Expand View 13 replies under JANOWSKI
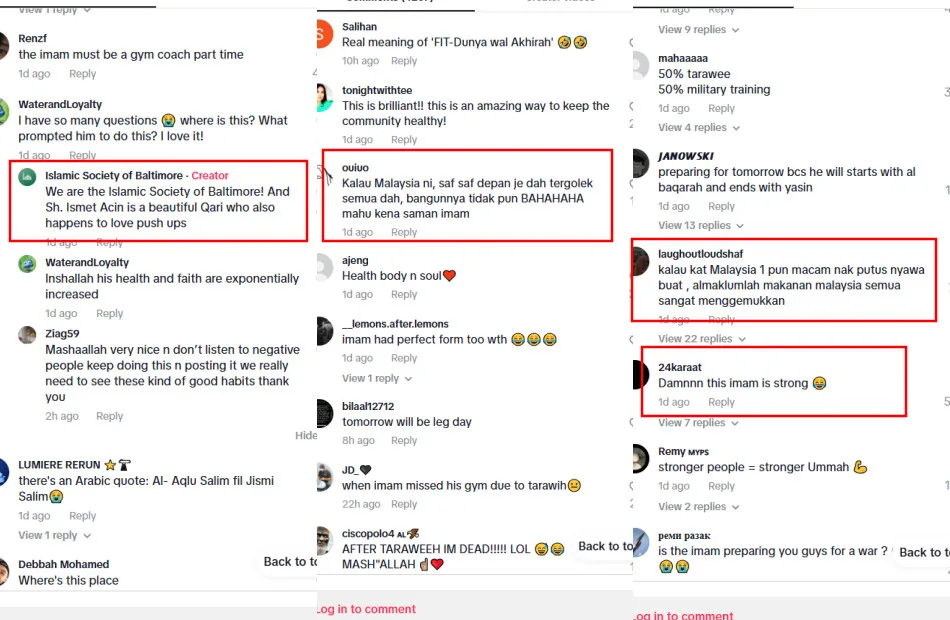Image resolution: width=950 pixels, height=620 pixels. 701,225
